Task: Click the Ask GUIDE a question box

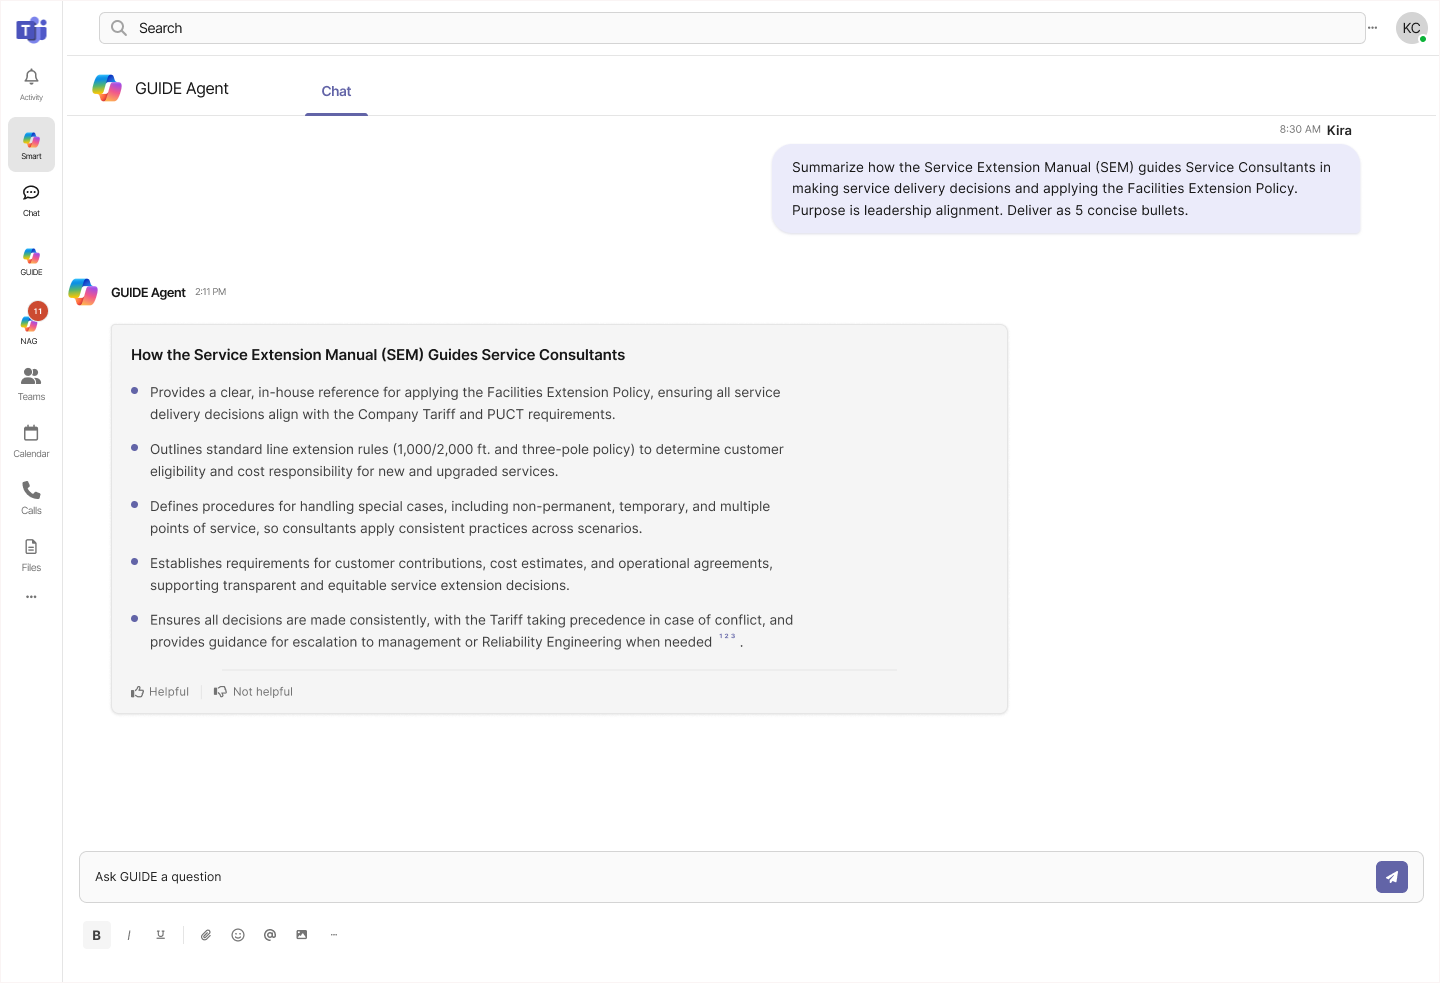Action: [727, 877]
